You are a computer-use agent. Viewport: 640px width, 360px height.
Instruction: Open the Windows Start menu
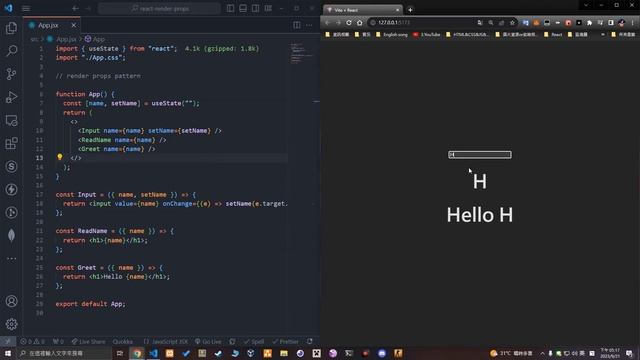(8, 353)
